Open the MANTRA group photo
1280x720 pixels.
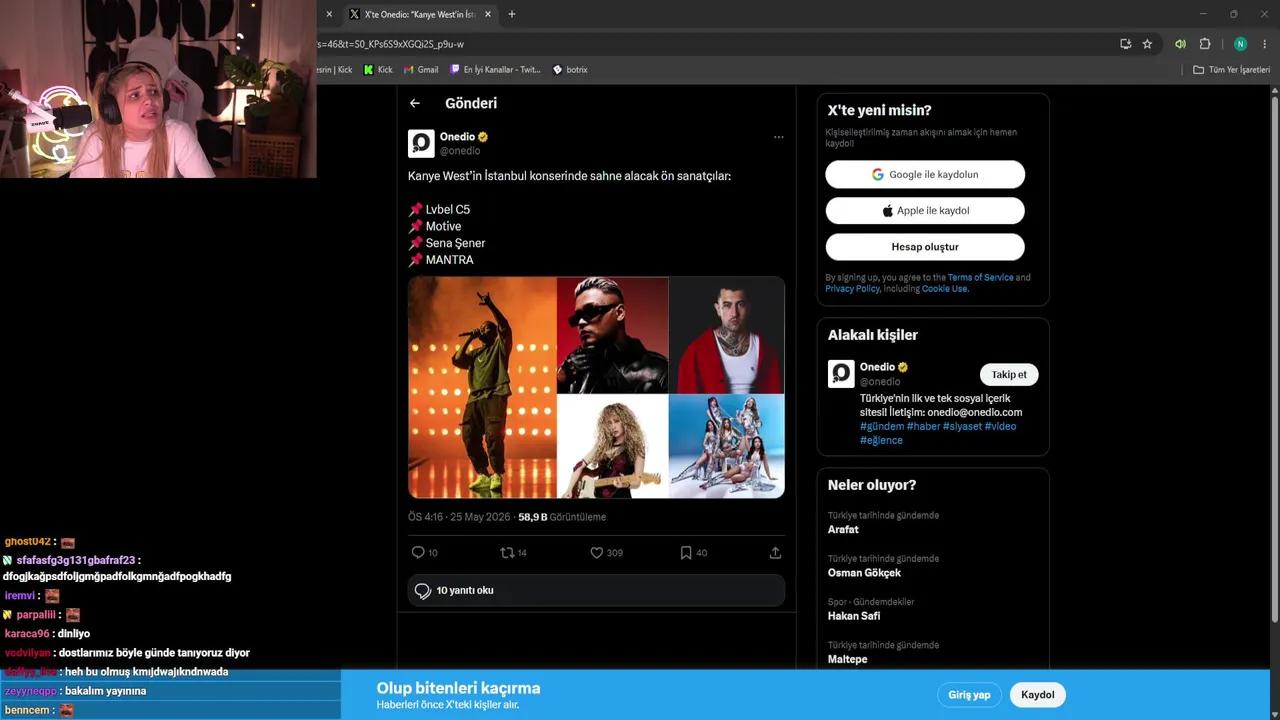[x=727, y=446]
